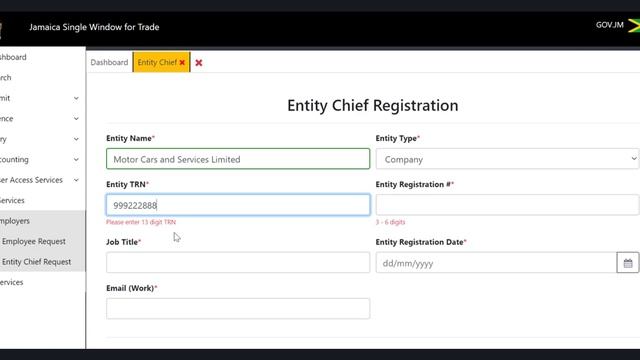Open the calendar date picker icon
Viewport: 640px width, 360px height.
pos(628,263)
